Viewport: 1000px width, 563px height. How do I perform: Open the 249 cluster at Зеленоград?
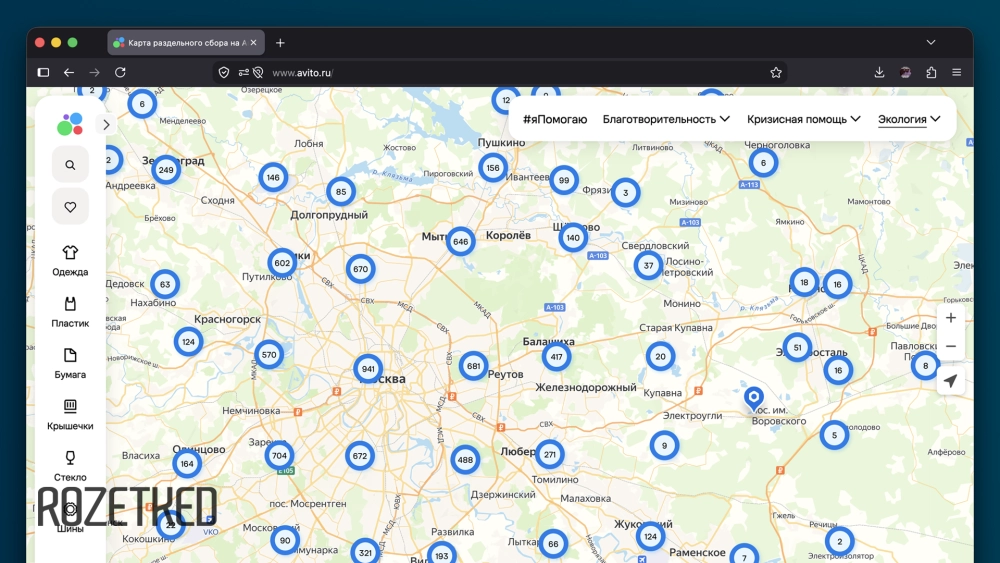(166, 170)
